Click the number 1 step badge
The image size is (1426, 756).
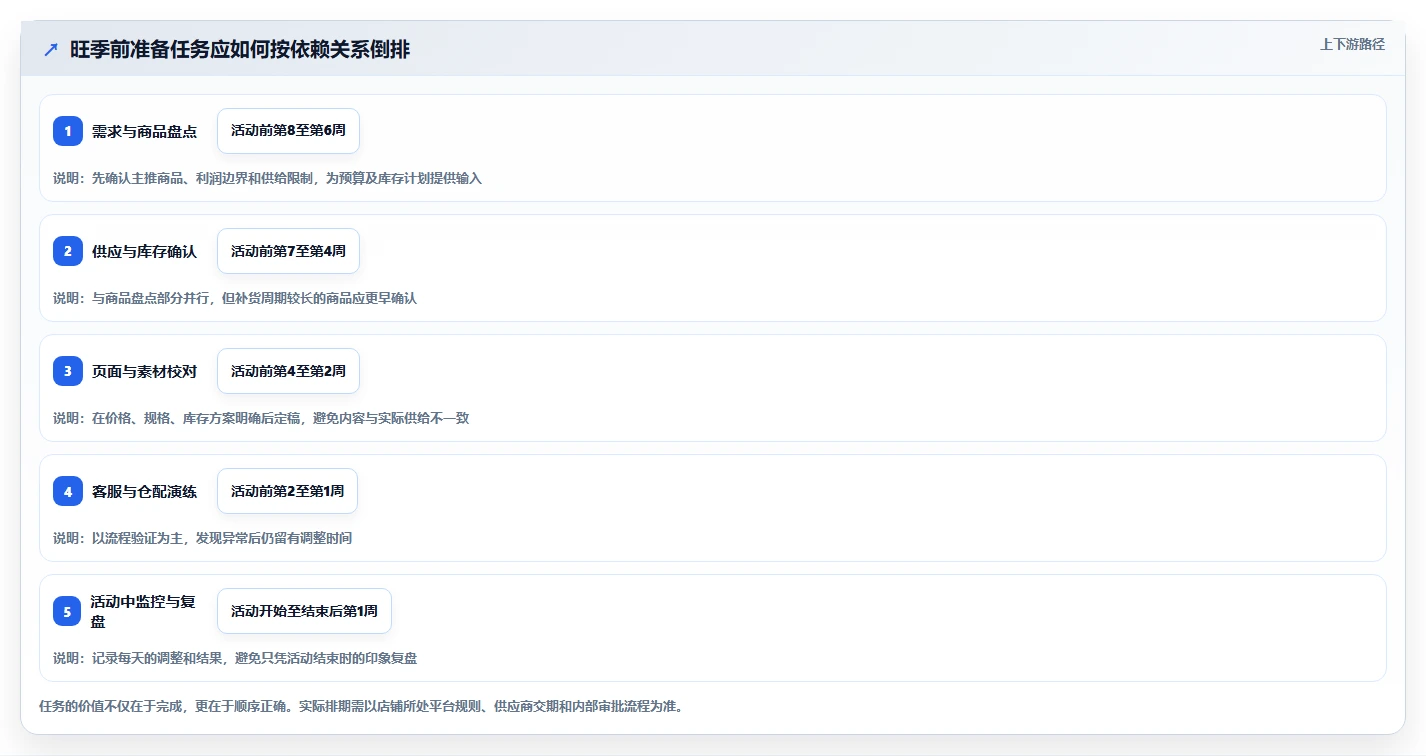pyautogui.click(x=68, y=131)
